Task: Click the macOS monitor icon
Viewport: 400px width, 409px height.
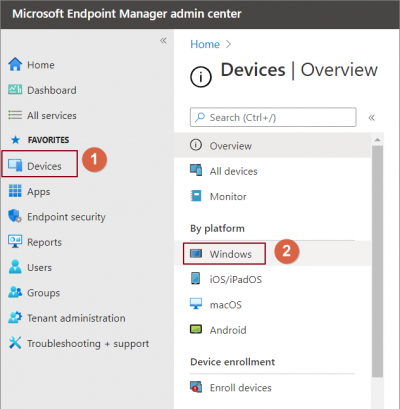Action: coord(196,304)
